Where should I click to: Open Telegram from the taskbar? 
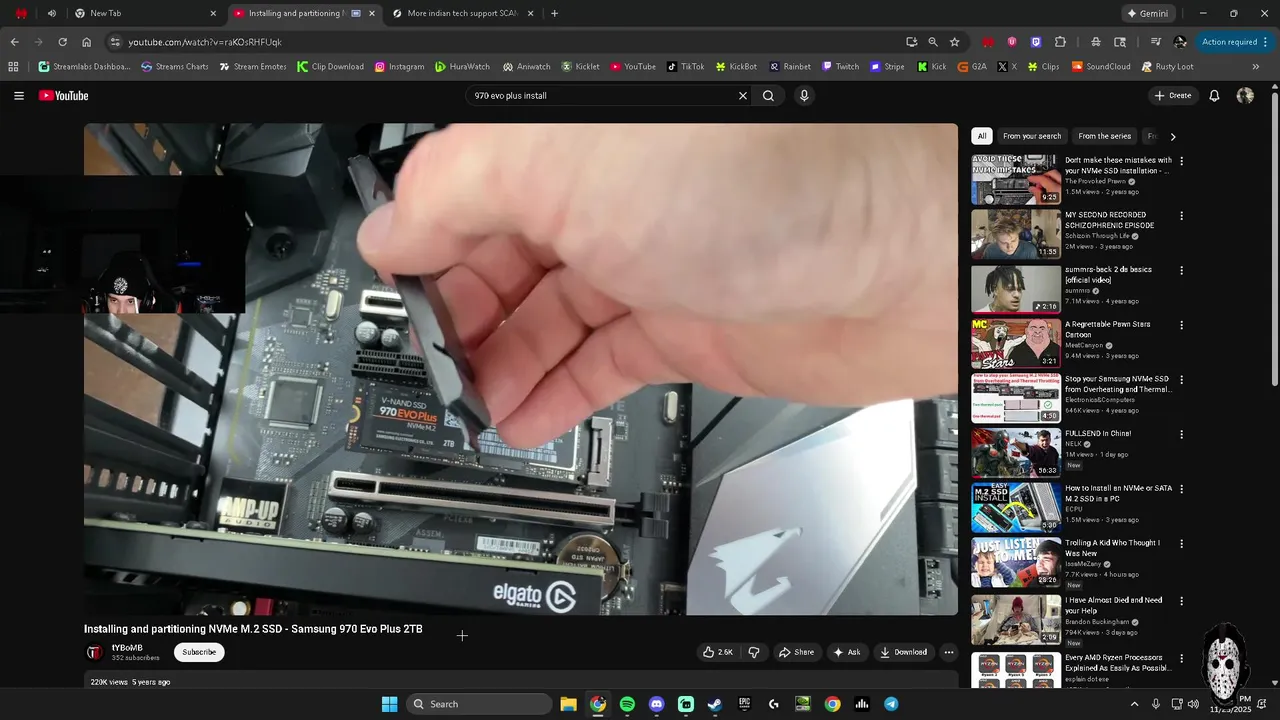(x=891, y=704)
